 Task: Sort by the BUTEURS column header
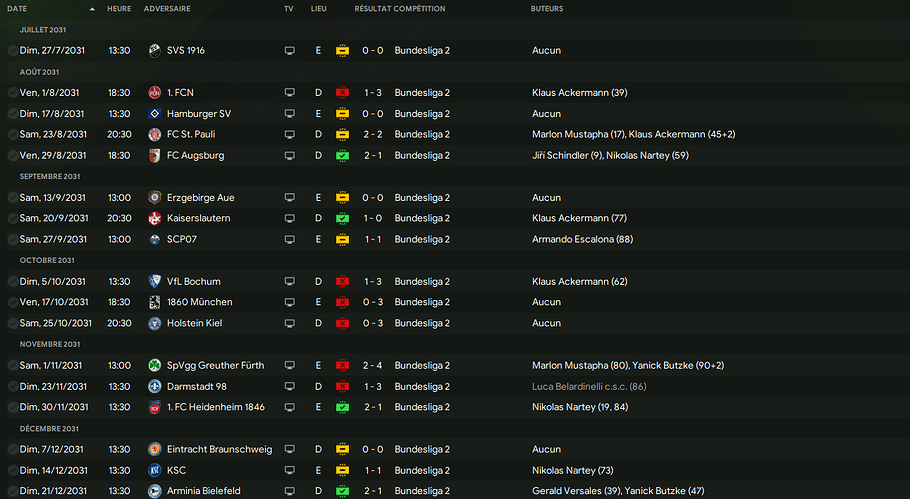tap(547, 9)
